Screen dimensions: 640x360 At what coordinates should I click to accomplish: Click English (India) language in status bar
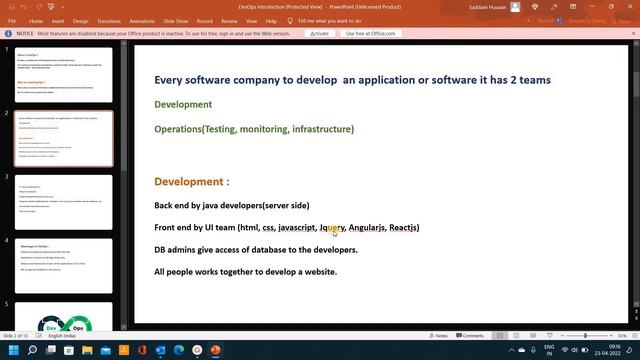click(x=62, y=336)
